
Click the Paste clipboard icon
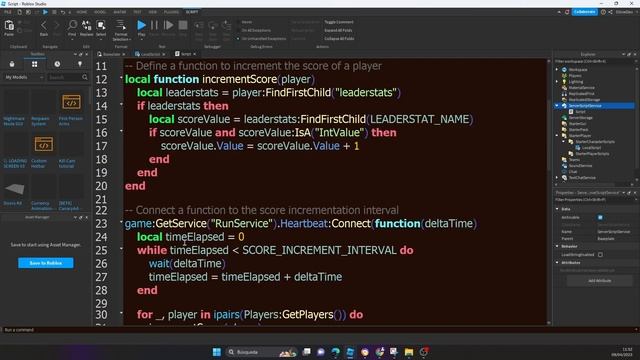click(x=9, y=26)
